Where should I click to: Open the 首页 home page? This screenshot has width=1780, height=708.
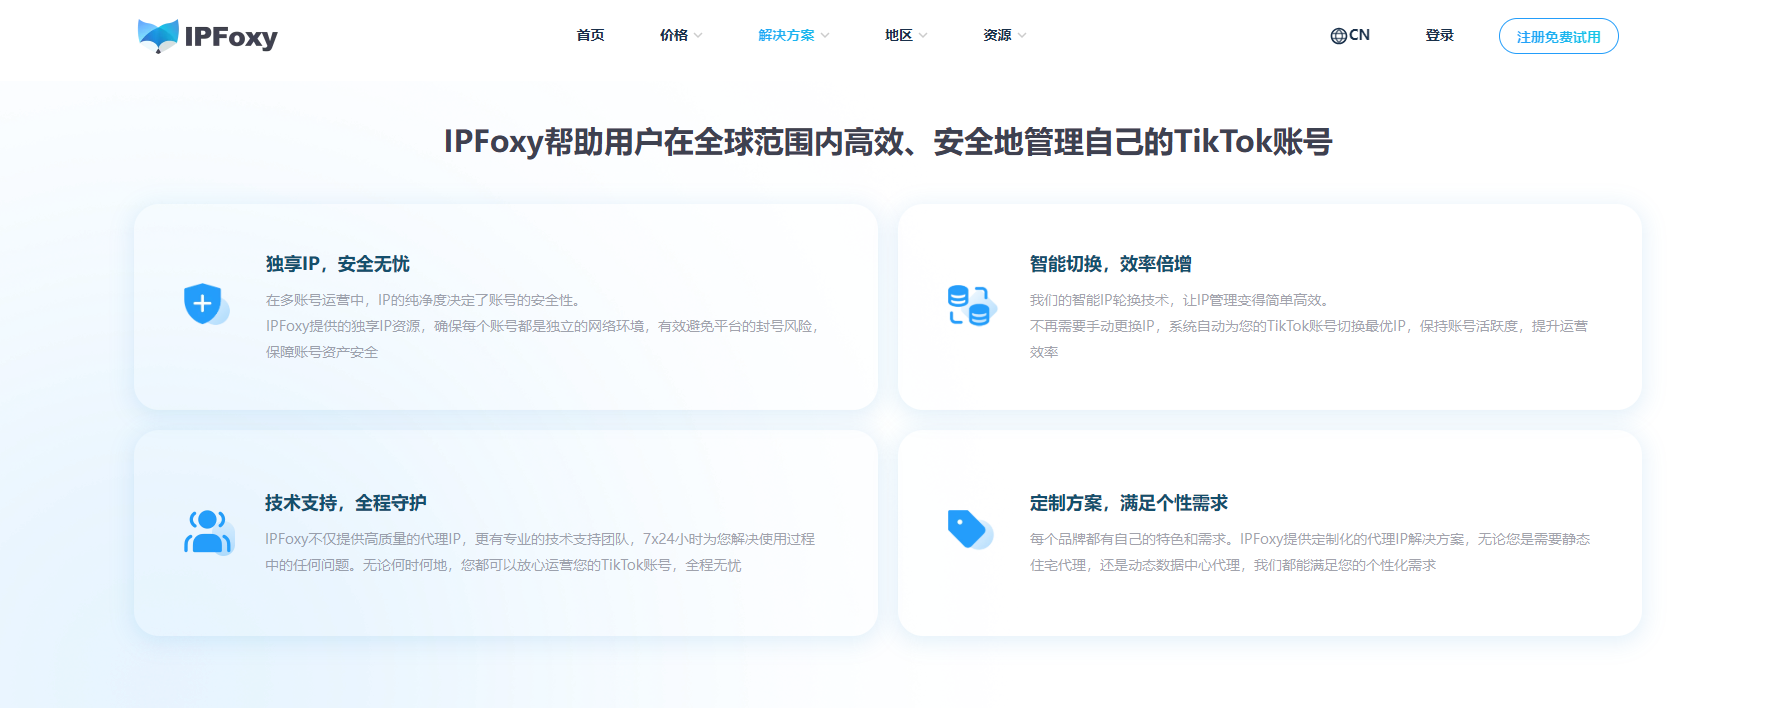pos(590,35)
